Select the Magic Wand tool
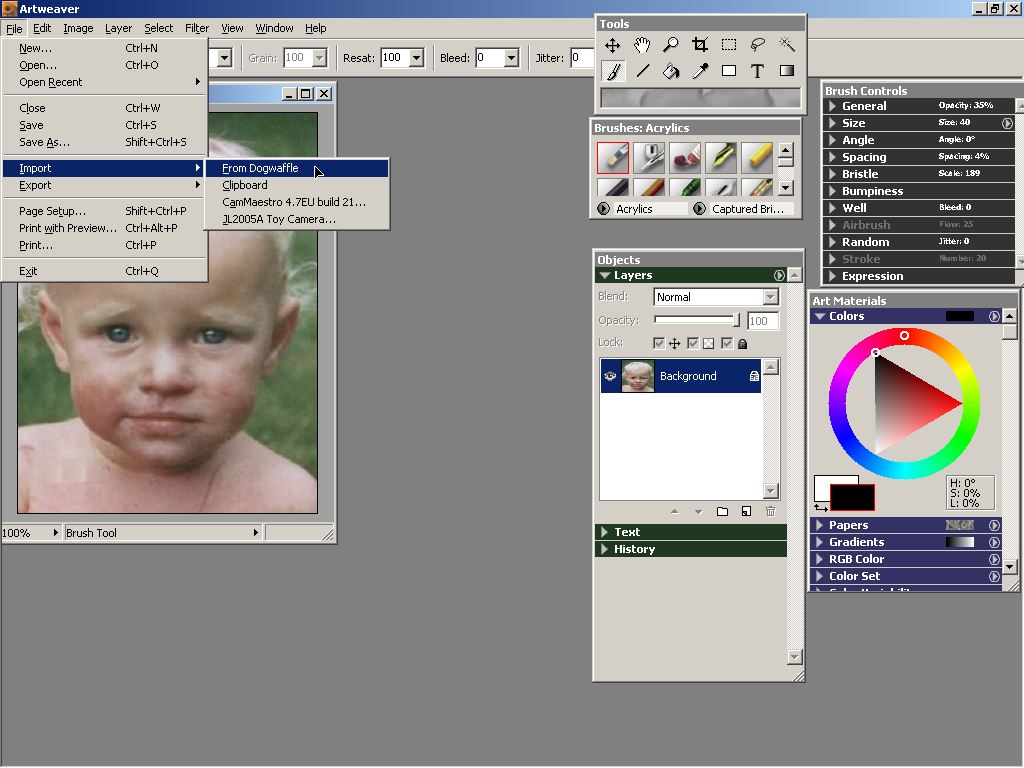 coord(787,45)
